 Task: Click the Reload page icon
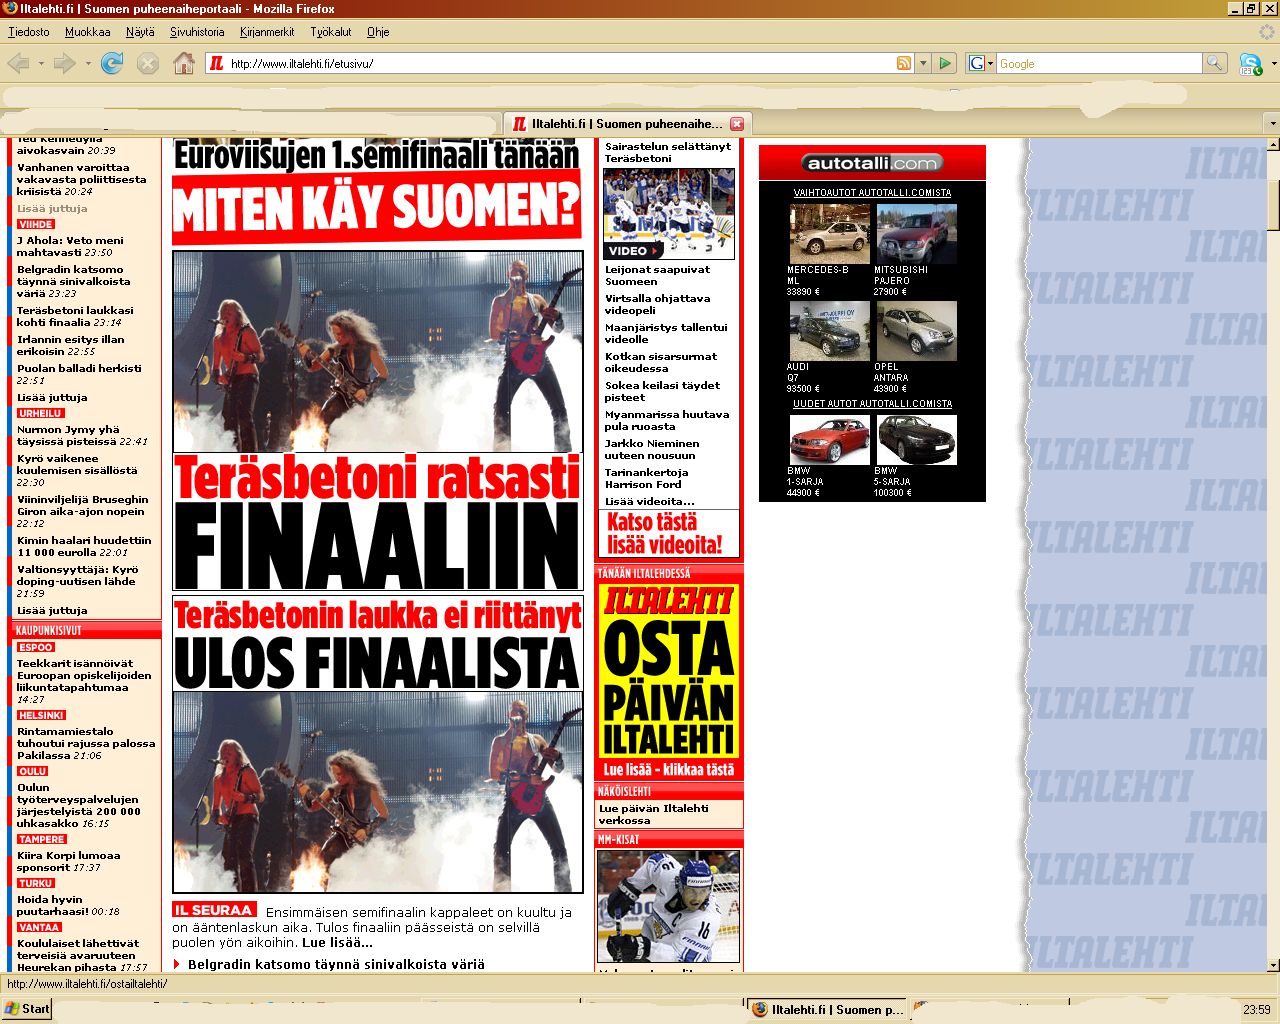tap(112, 64)
